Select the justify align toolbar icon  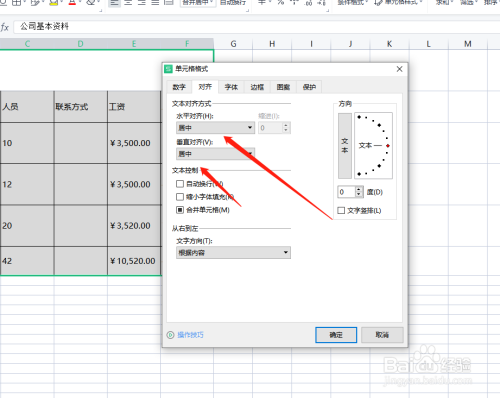pos(155,3)
